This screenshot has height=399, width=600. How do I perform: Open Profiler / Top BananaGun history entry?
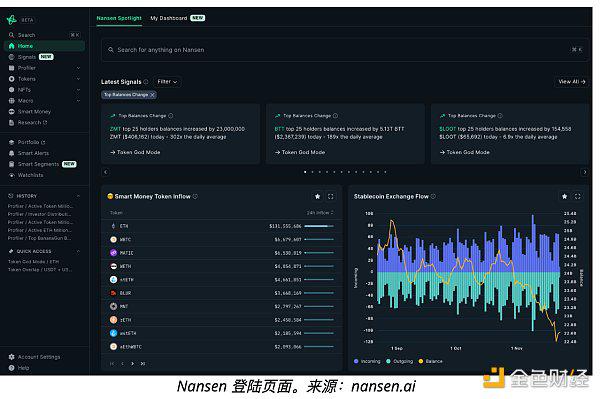pyautogui.click(x=39, y=238)
